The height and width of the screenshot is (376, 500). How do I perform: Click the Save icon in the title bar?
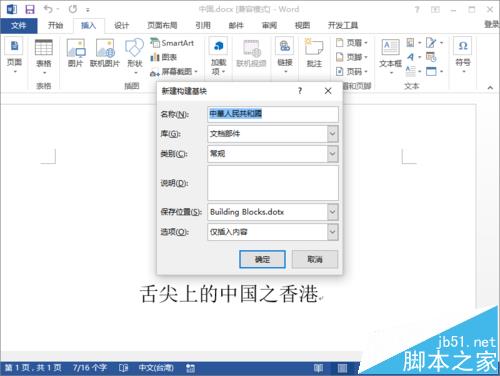click(x=30, y=9)
